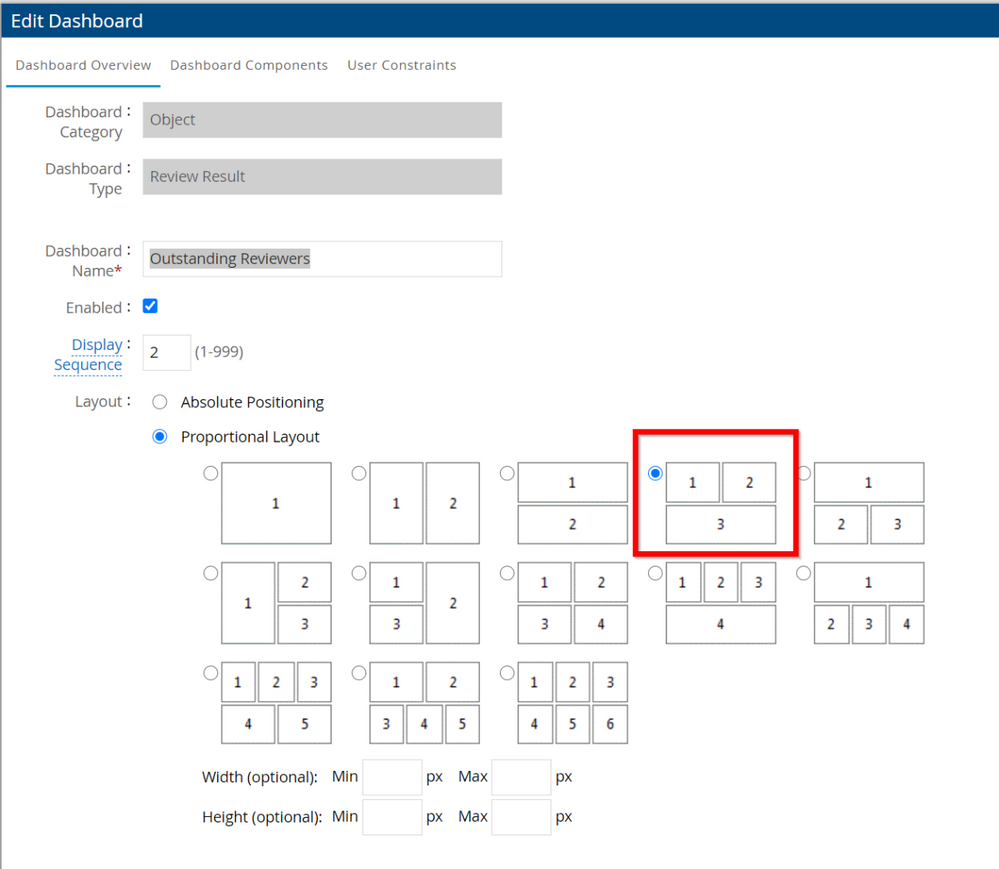Select the Dashboard Overview tab
The image size is (999, 869).
click(x=83, y=65)
